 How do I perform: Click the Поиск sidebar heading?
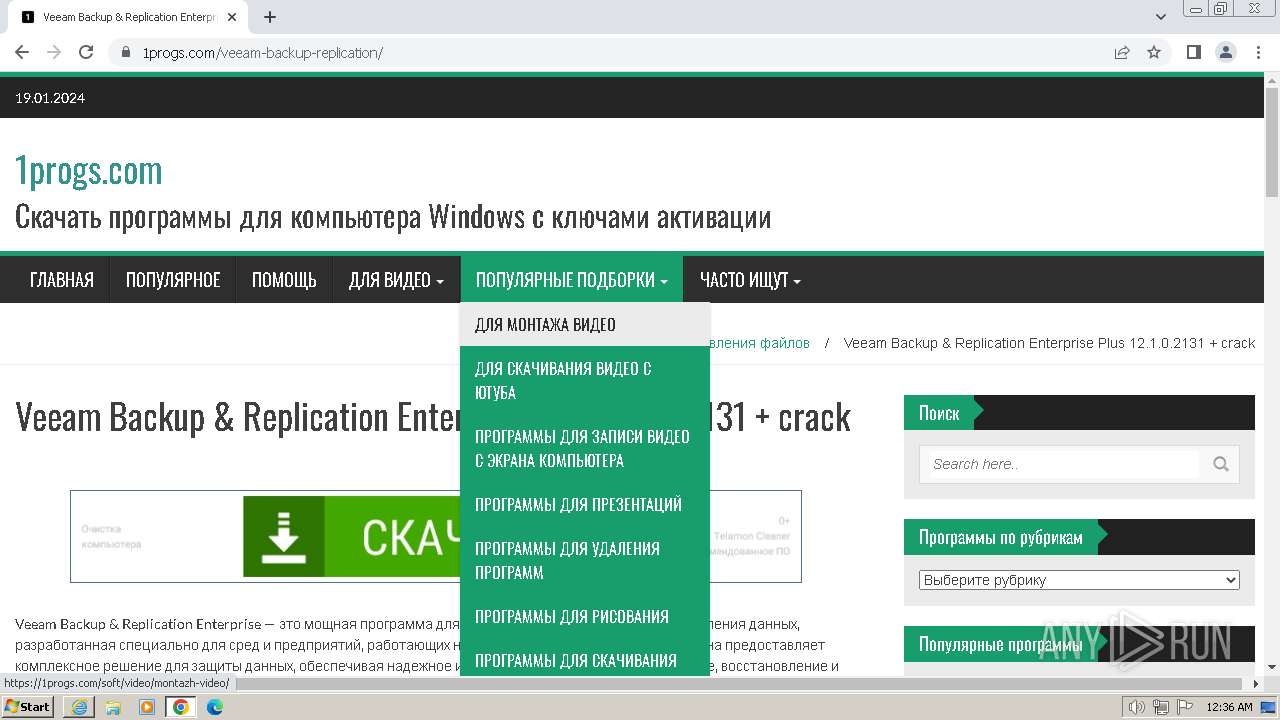coord(939,413)
